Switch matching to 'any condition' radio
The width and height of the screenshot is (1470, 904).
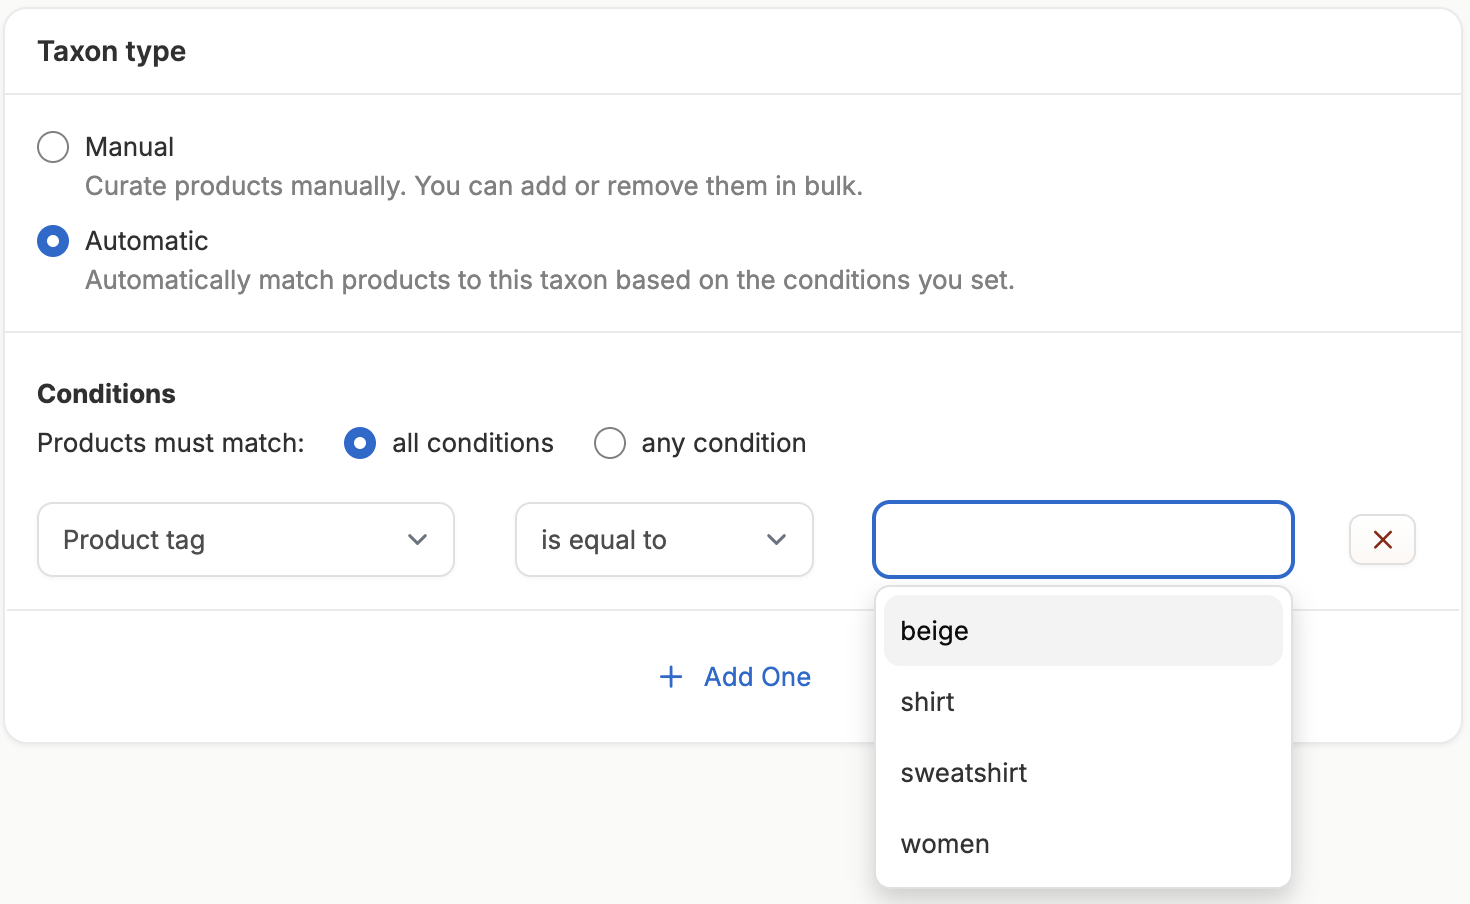point(610,443)
